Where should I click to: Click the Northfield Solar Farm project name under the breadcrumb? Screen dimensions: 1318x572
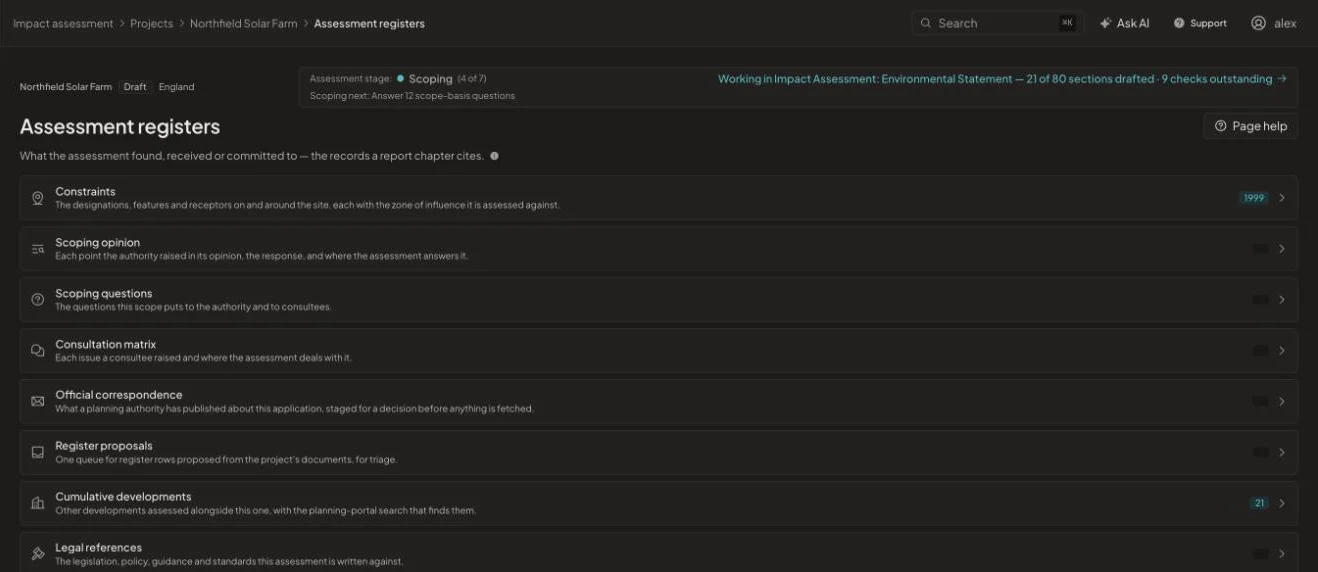66,87
